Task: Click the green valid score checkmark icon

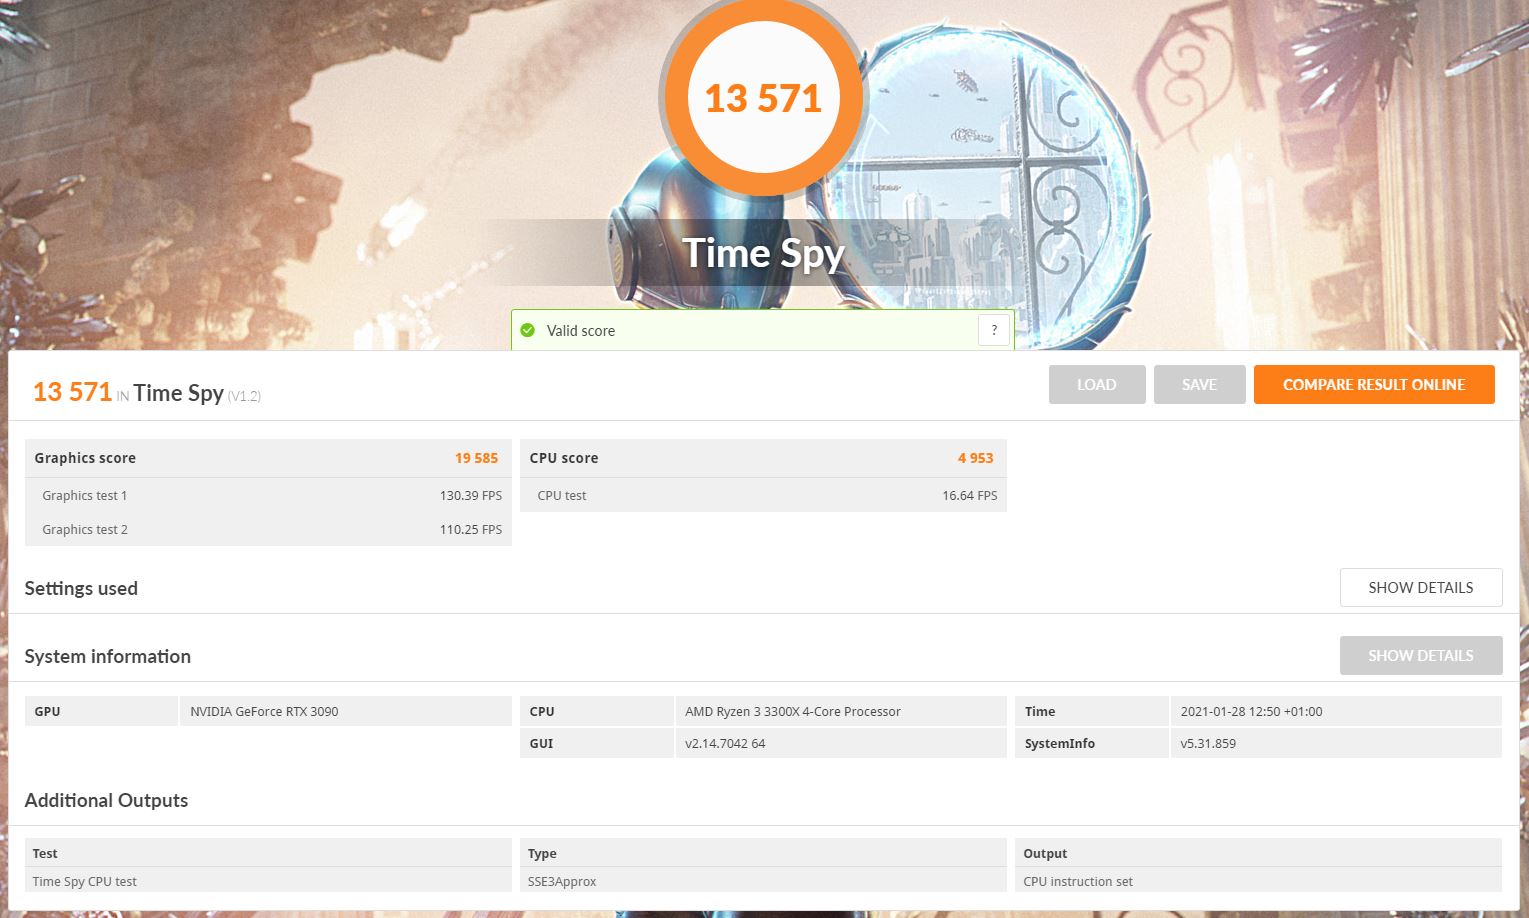Action: pyautogui.click(x=528, y=330)
